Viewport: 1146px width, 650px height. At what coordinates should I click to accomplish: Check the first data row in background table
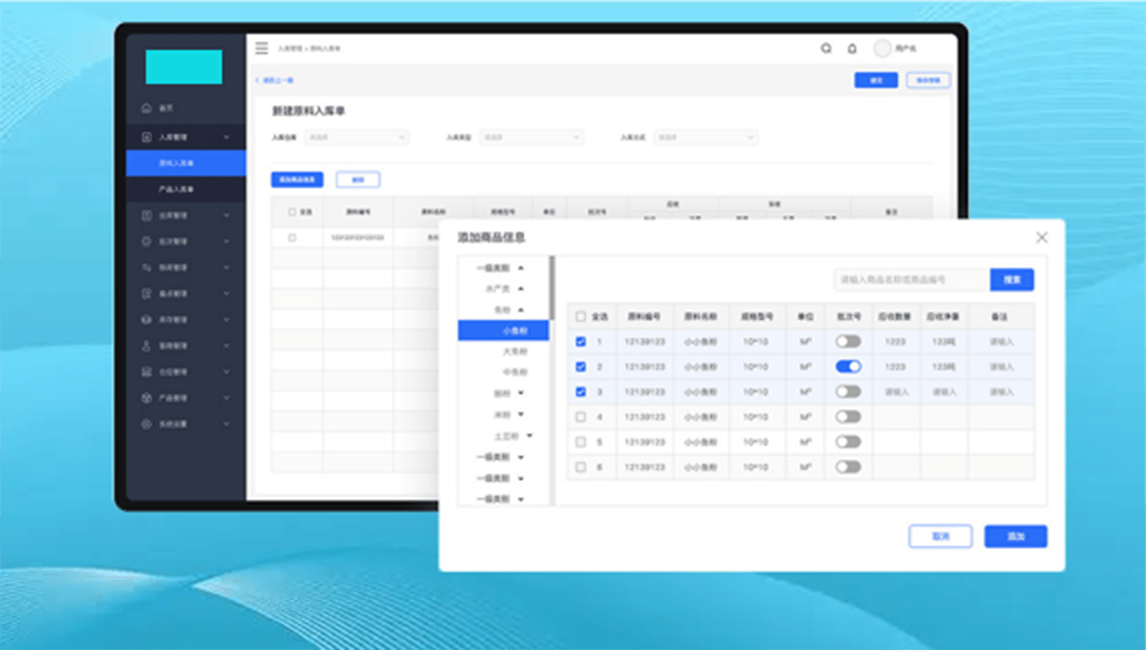(x=292, y=238)
